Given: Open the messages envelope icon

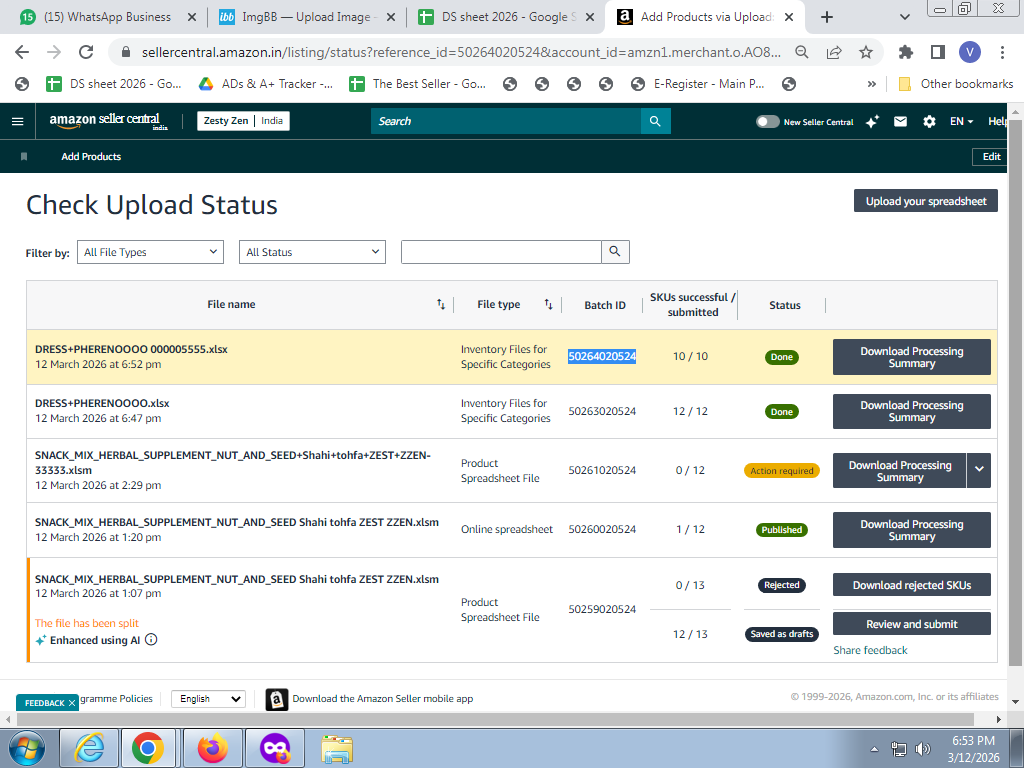Looking at the screenshot, I should click(x=901, y=121).
